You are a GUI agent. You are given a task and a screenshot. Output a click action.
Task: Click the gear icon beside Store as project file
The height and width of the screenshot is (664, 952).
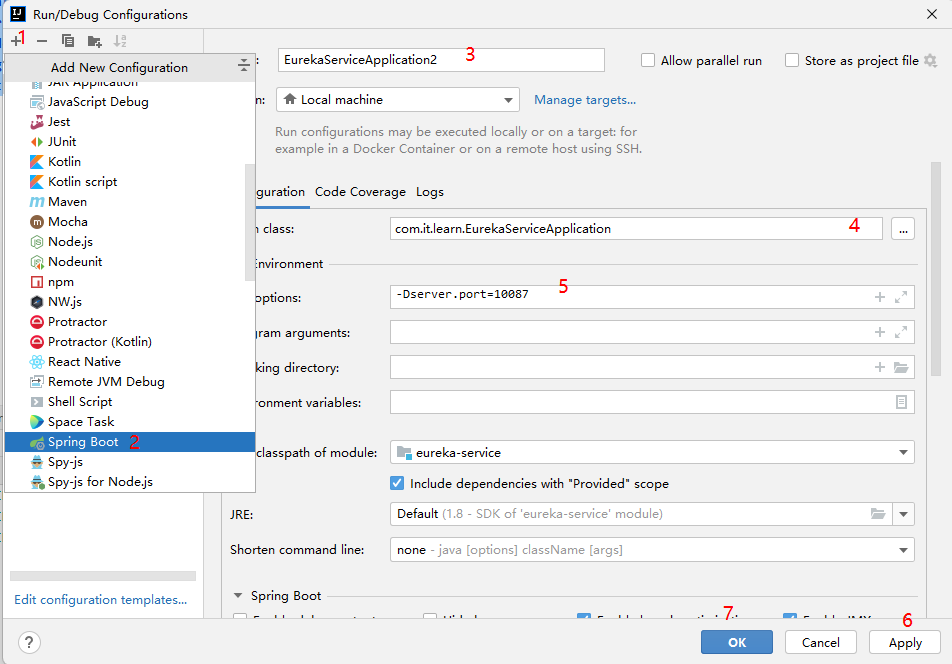(x=930, y=61)
